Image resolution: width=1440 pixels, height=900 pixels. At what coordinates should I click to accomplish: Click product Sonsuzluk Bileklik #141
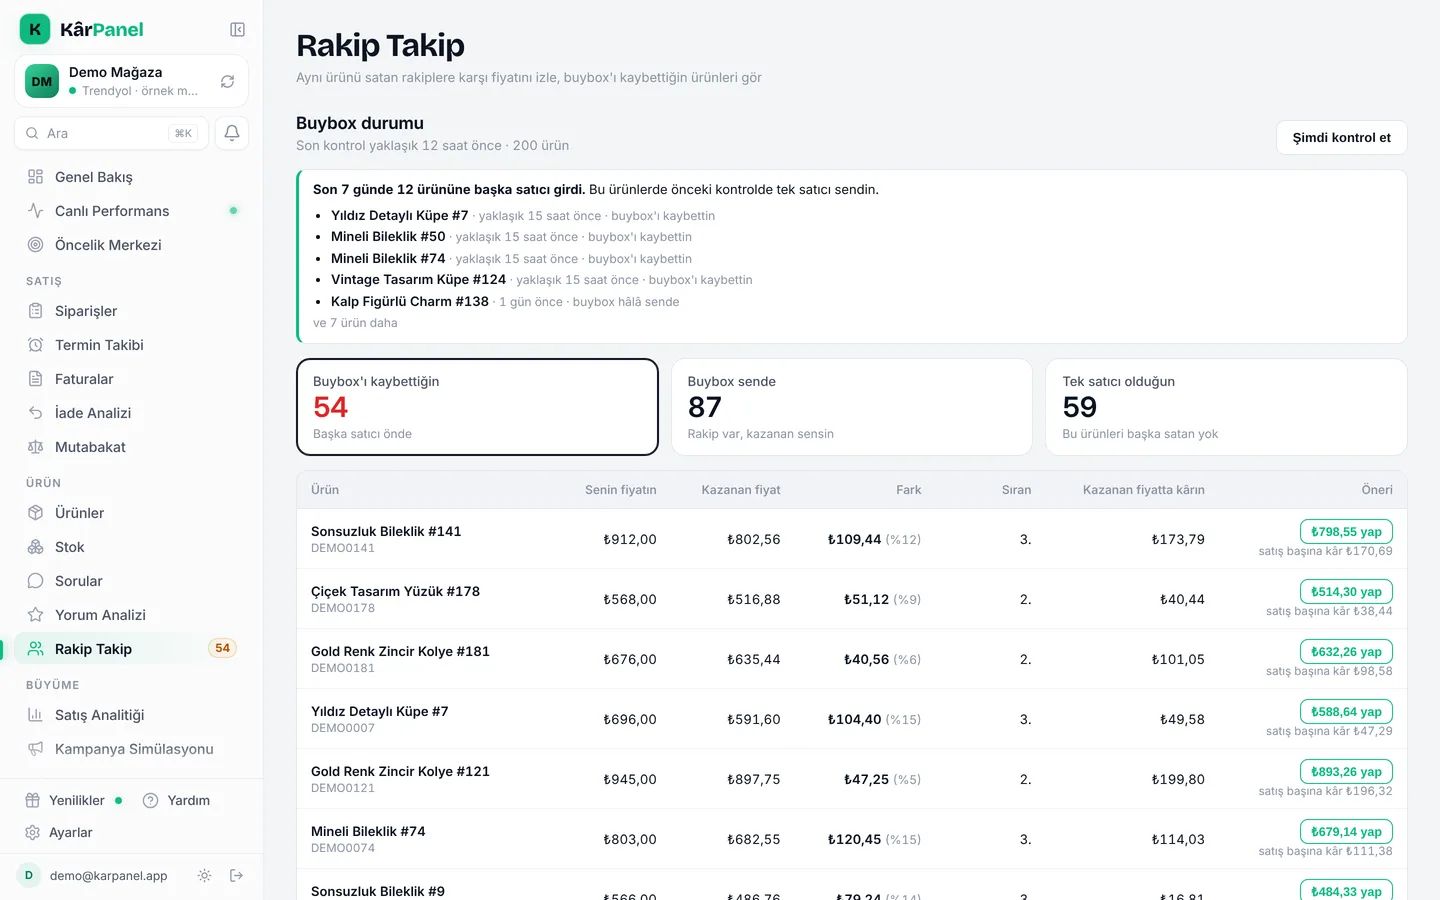(386, 532)
